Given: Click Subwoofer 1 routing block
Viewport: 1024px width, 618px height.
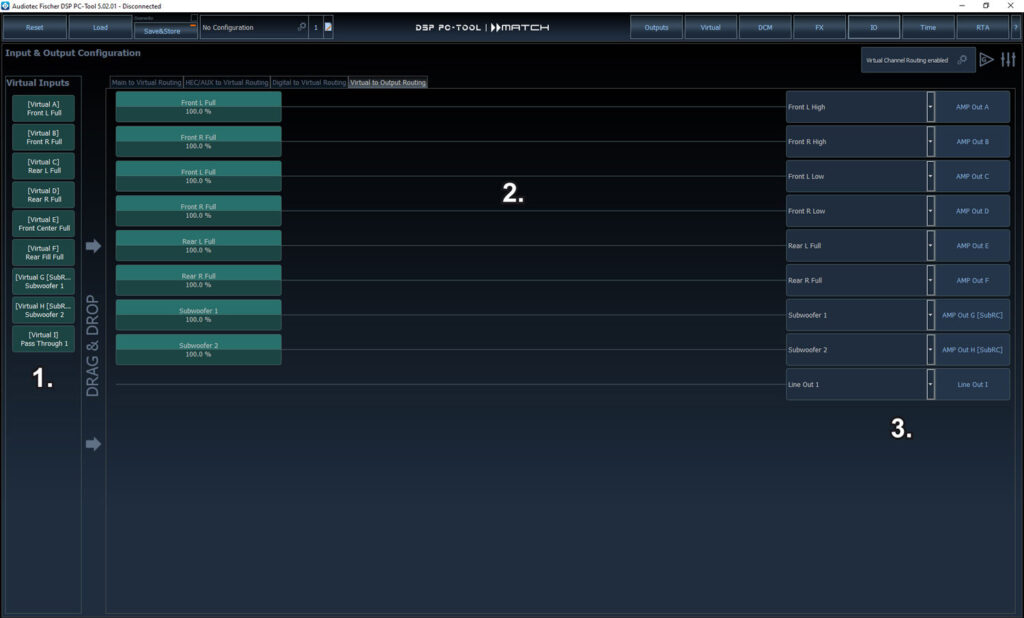Looking at the screenshot, I should pyautogui.click(x=199, y=314).
